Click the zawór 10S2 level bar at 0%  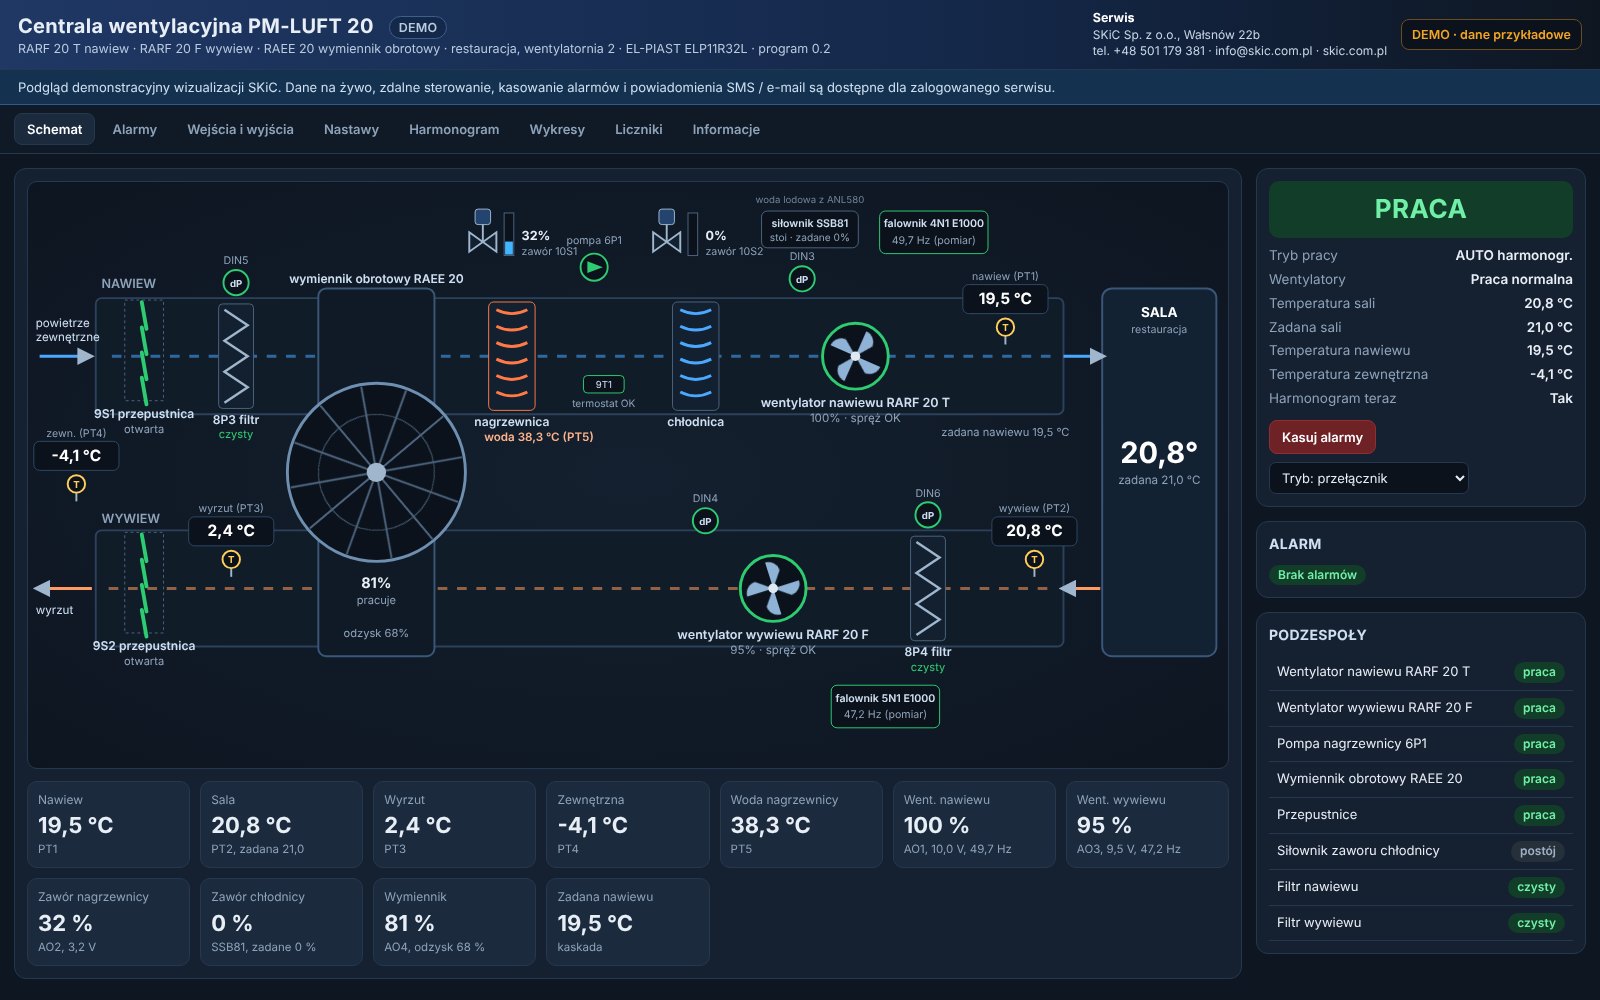click(x=693, y=234)
